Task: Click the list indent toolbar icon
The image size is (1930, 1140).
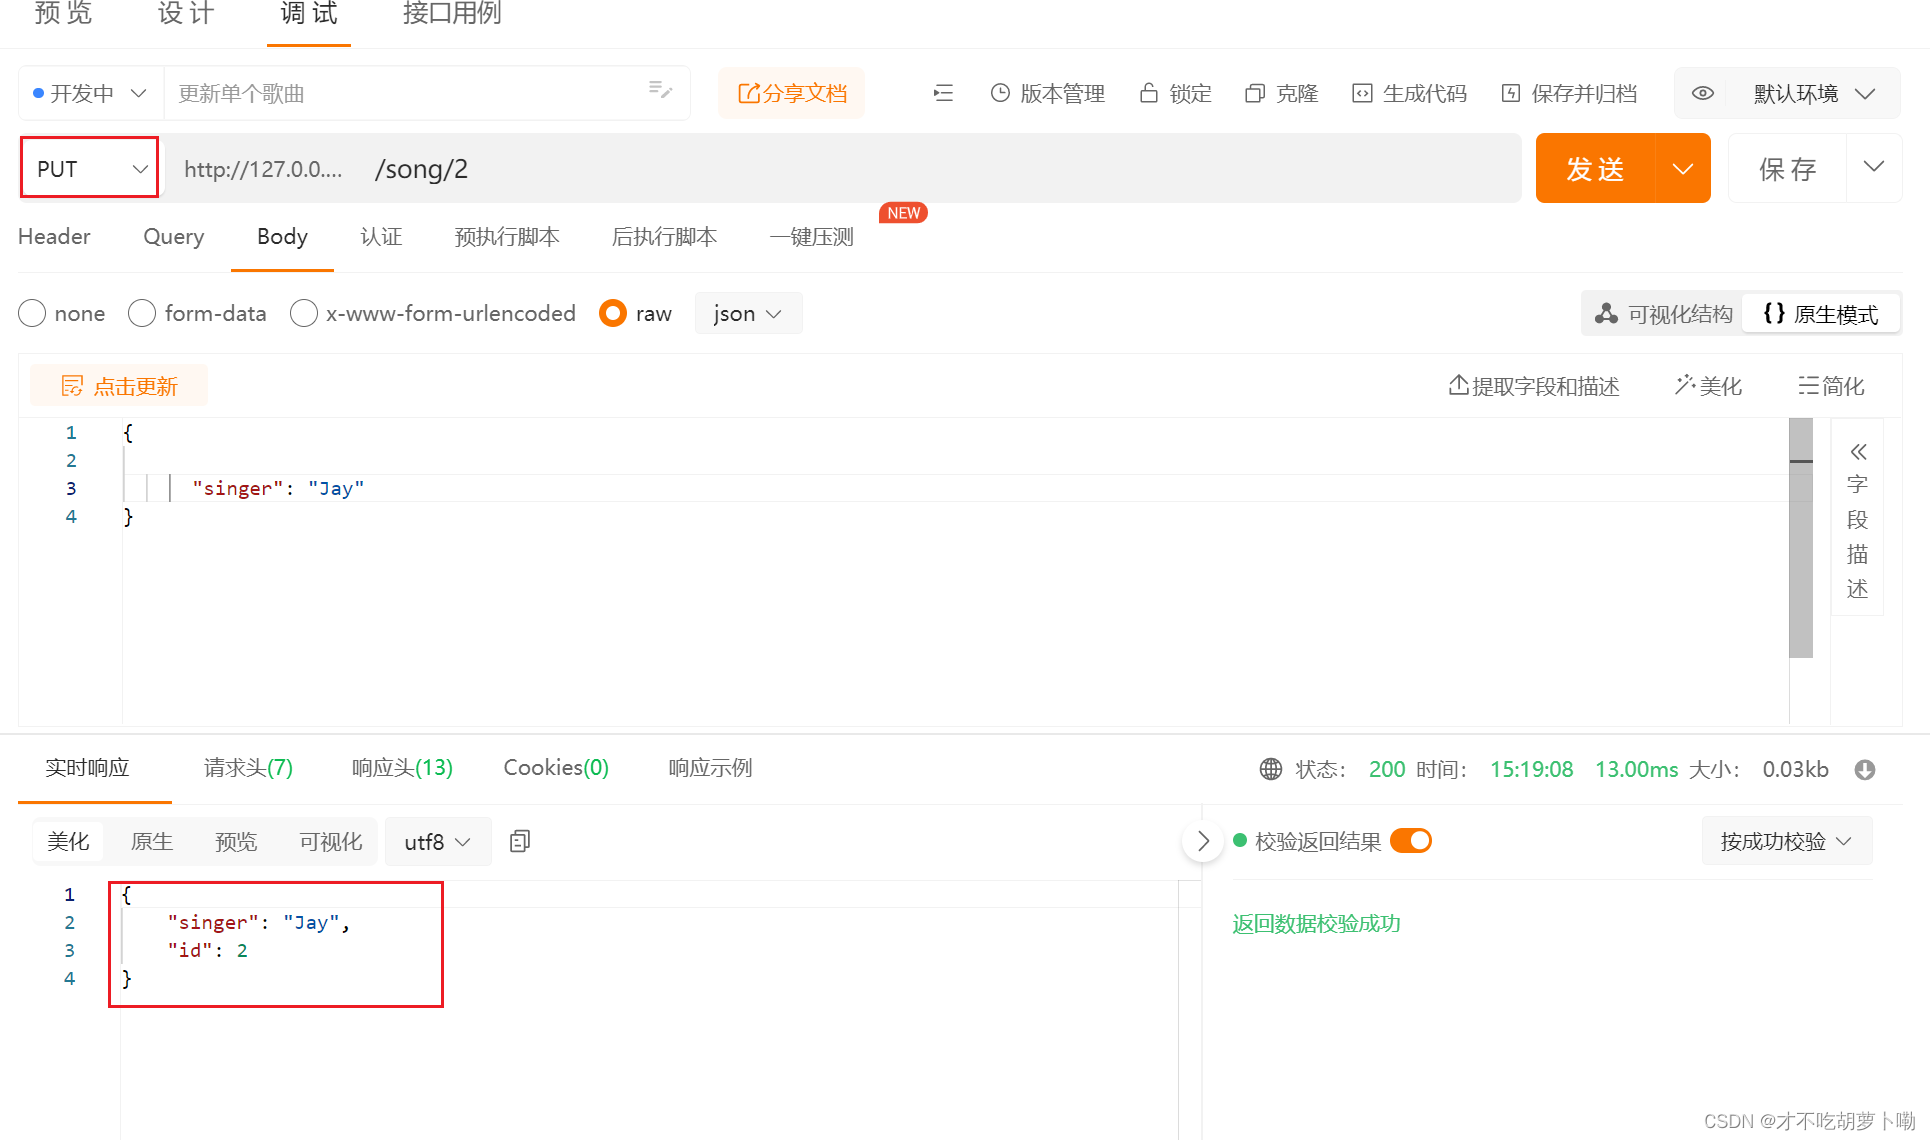Action: [943, 93]
